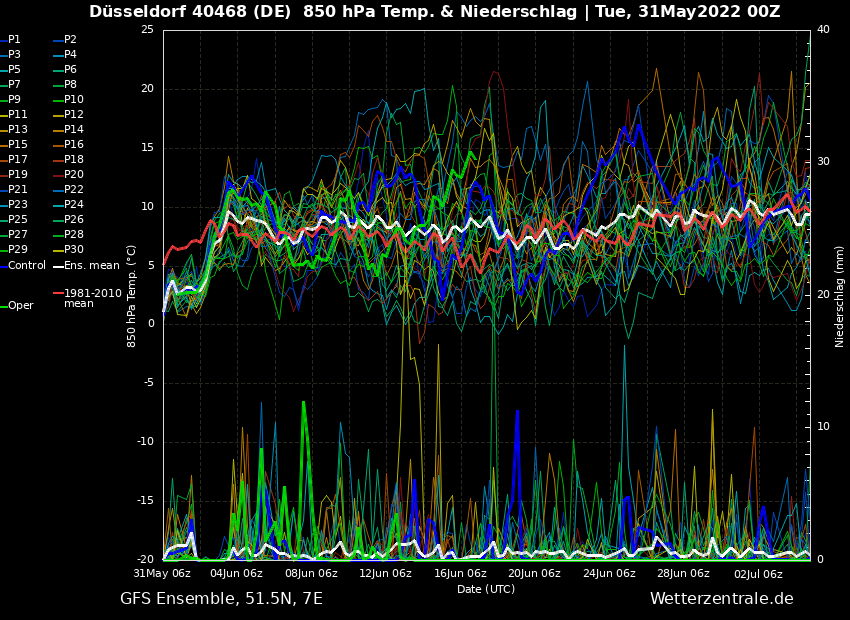Select the 16Jun 06z date tick
Viewport: 850px width, 620px height.
click(460, 573)
